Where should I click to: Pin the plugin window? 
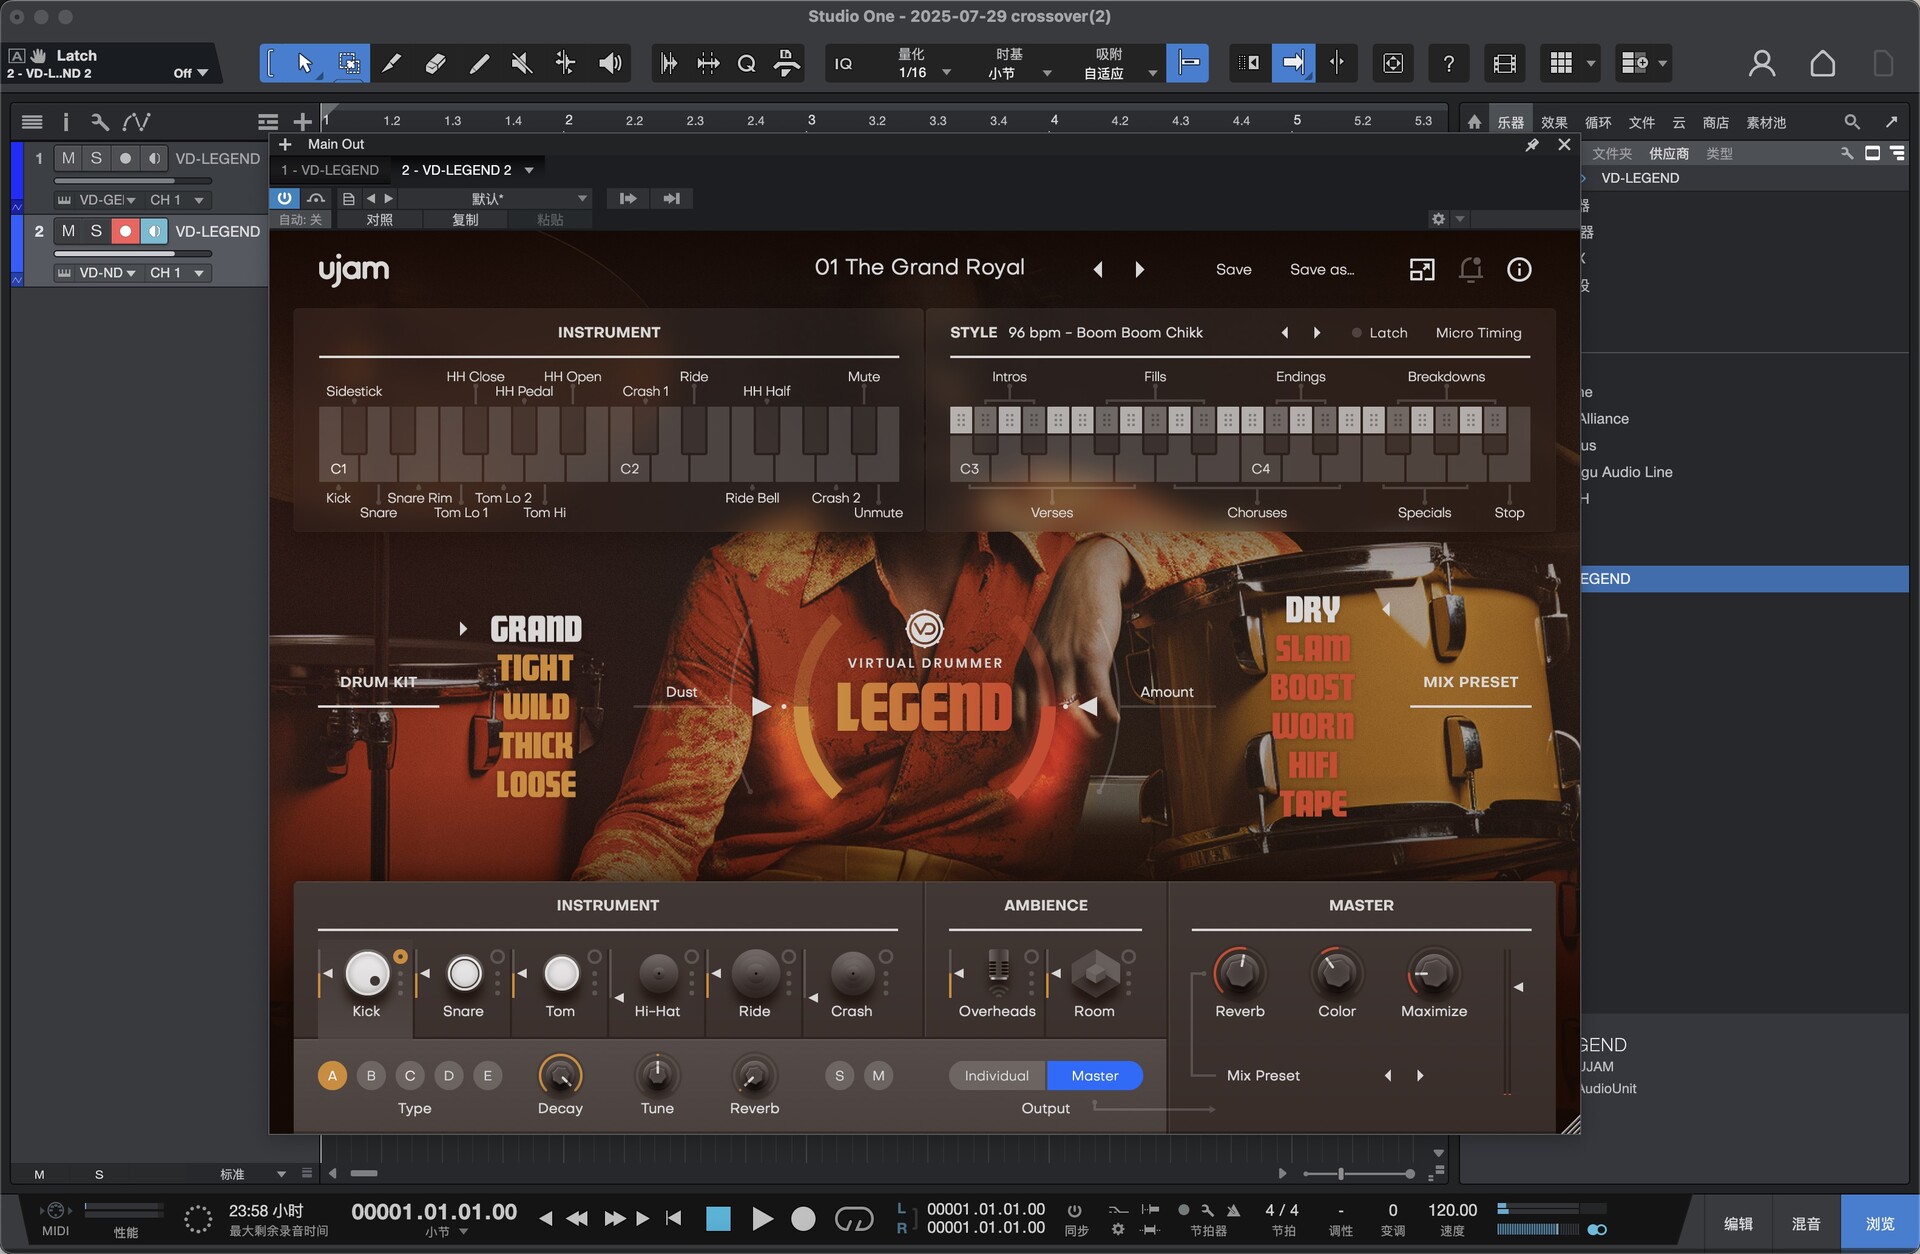[x=1531, y=146]
